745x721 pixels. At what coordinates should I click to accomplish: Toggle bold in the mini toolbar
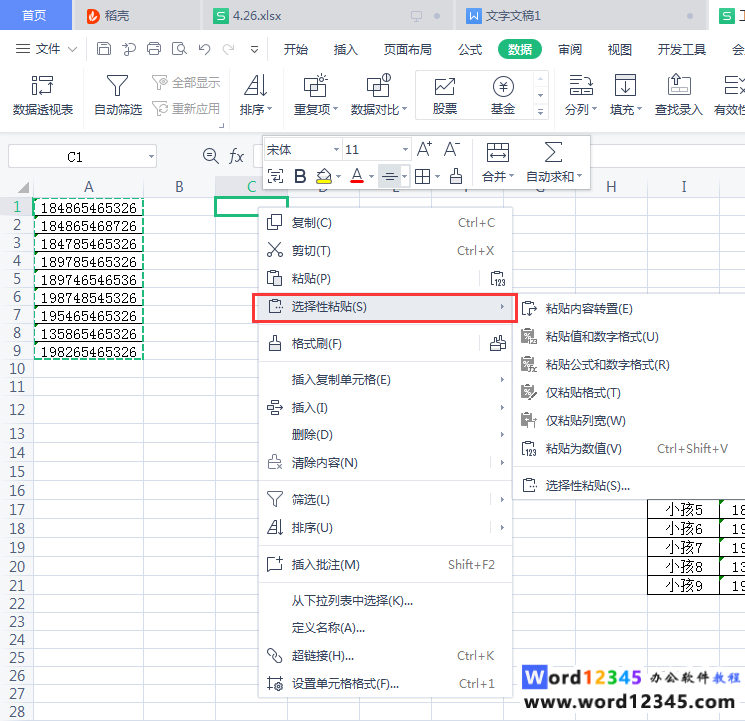[300, 176]
